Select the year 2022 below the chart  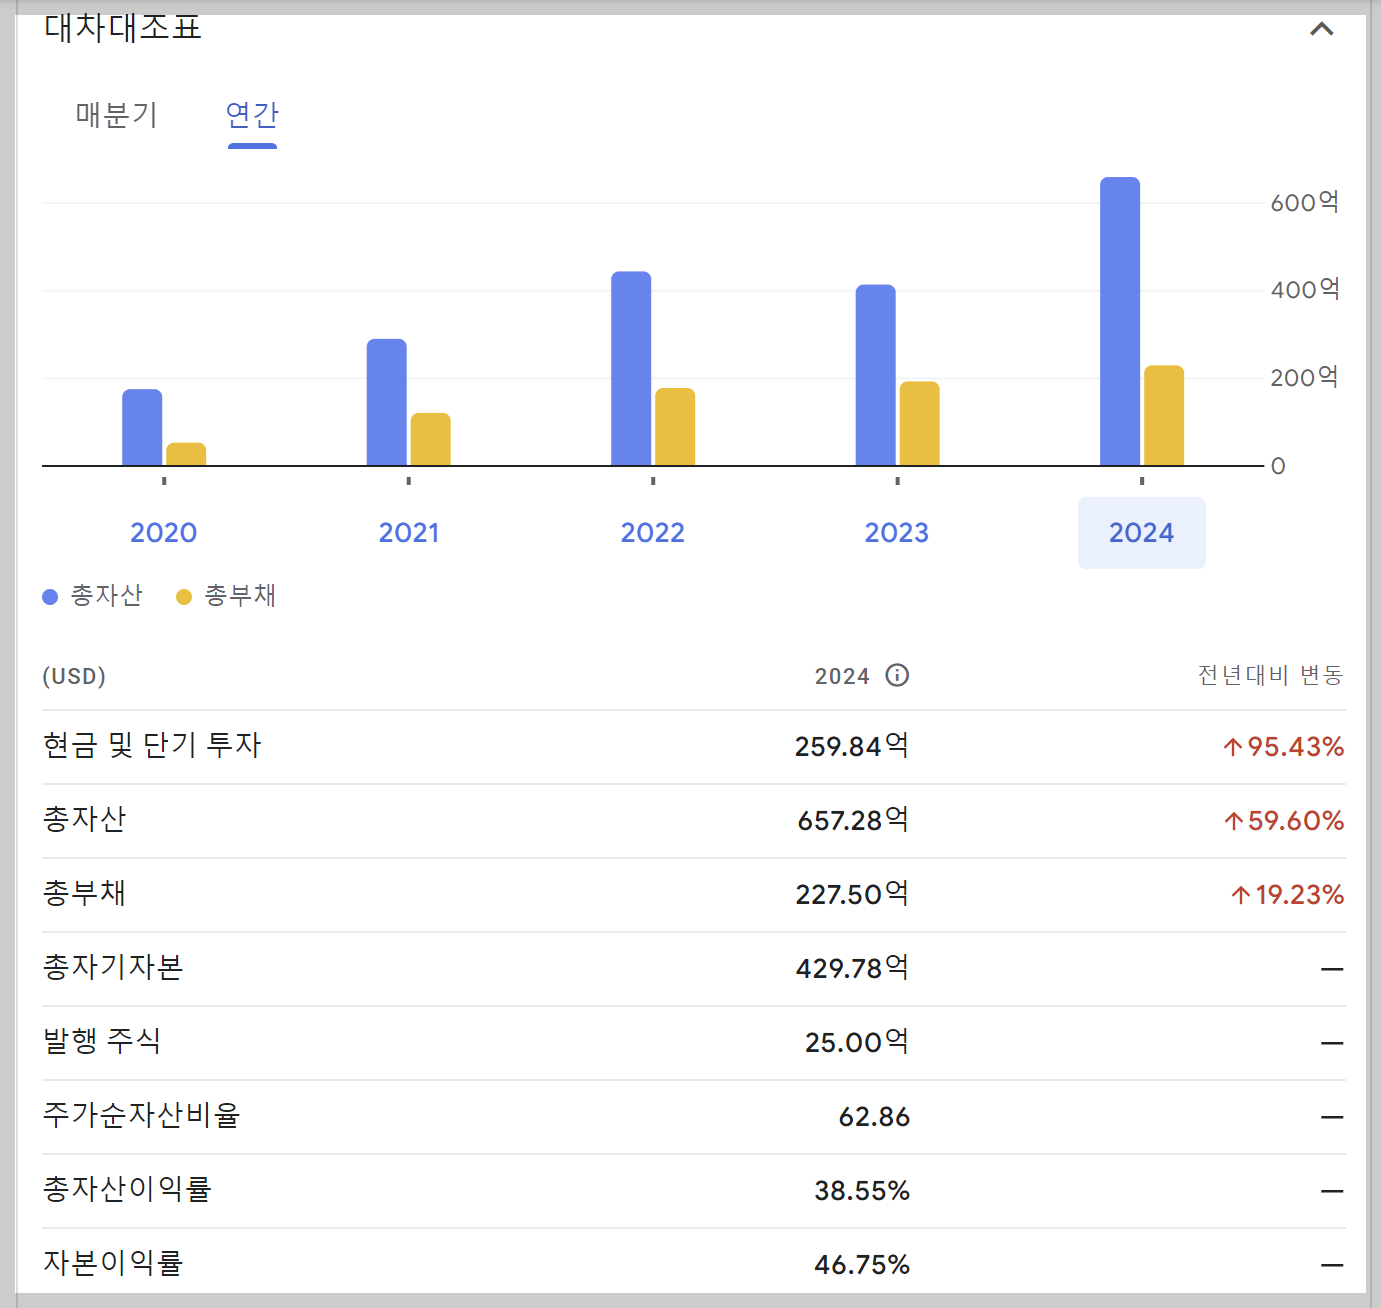652,532
